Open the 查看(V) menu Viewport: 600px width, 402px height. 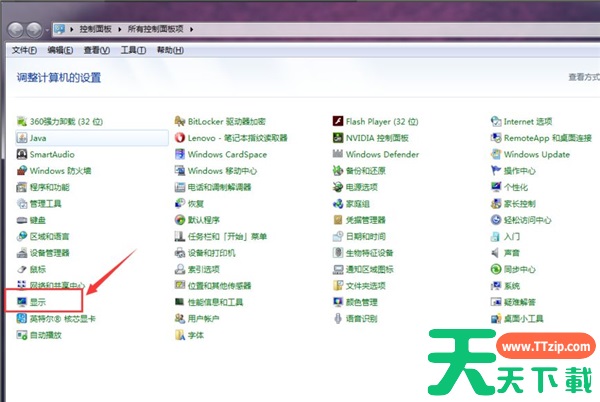pyautogui.click(x=97, y=49)
